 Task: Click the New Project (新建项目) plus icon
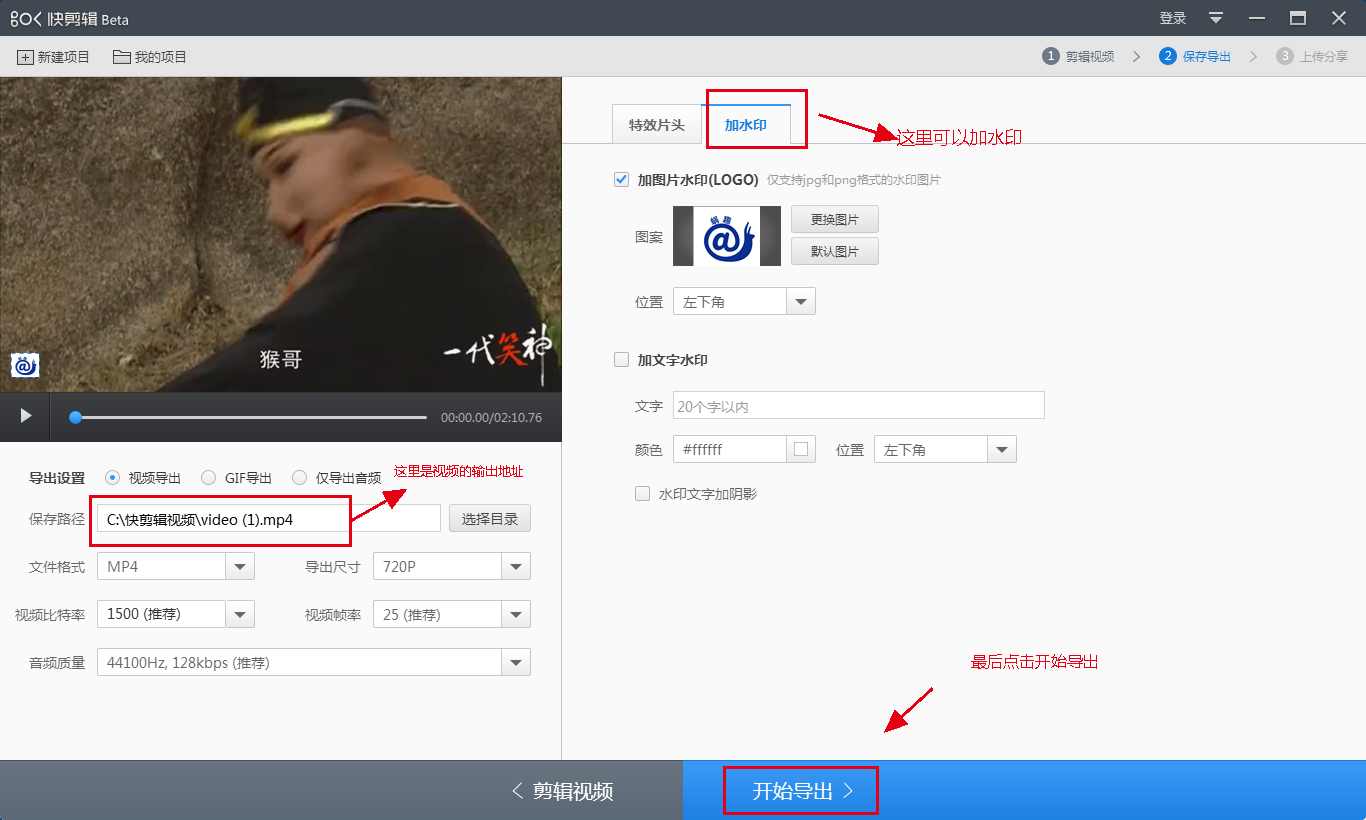point(25,57)
